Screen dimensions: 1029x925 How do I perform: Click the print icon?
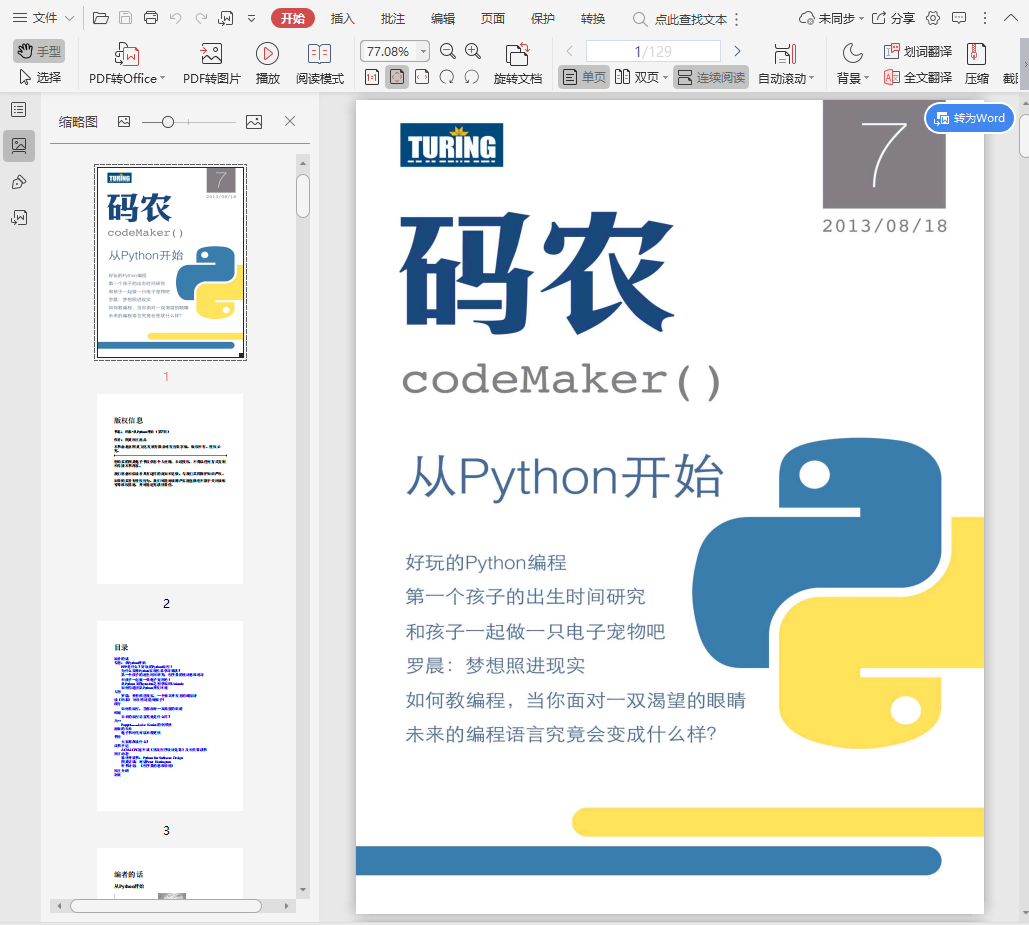coord(151,18)
